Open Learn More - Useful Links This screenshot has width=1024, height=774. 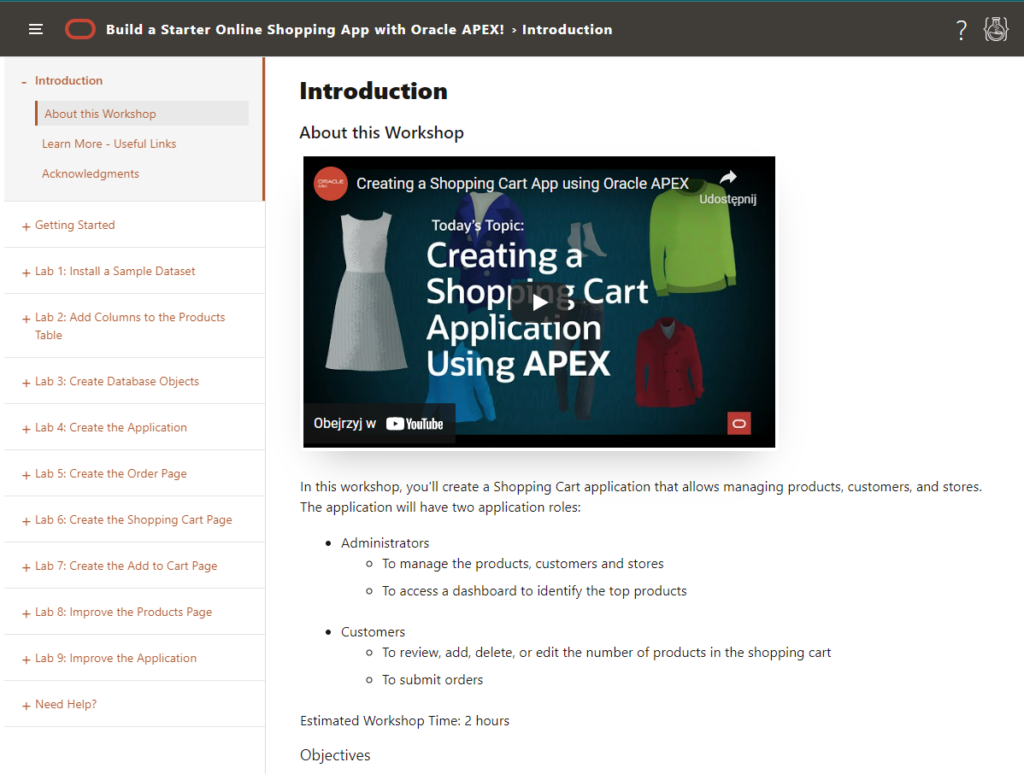pyautogui.click(x=109, y=144)
